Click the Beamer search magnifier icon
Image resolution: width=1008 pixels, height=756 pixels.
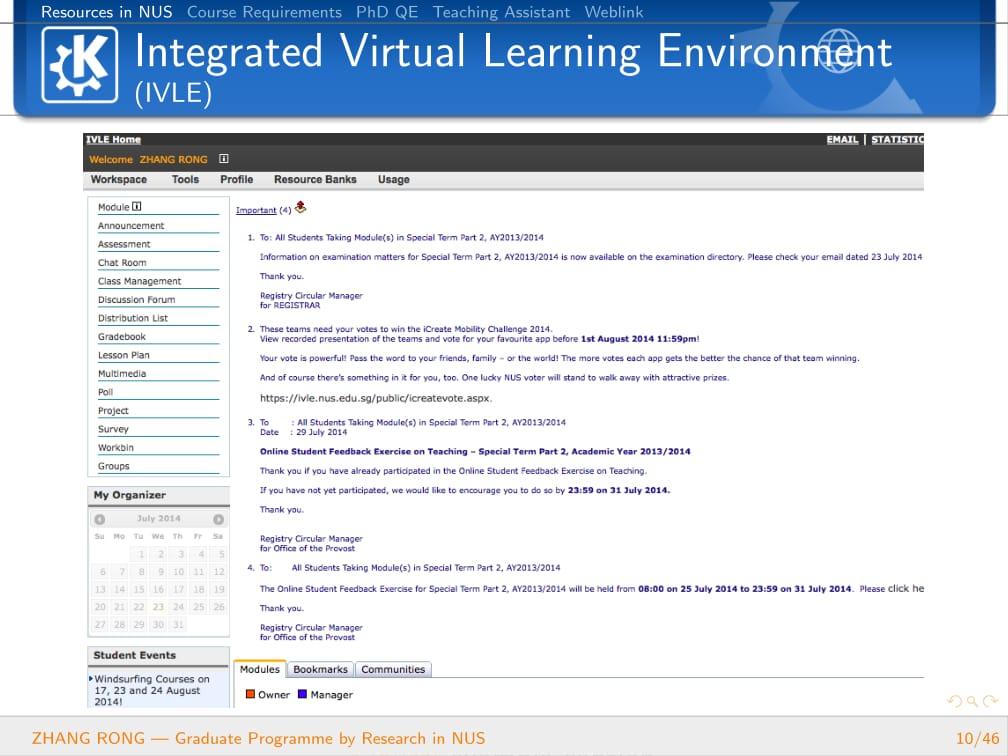(x=973, y=701)
